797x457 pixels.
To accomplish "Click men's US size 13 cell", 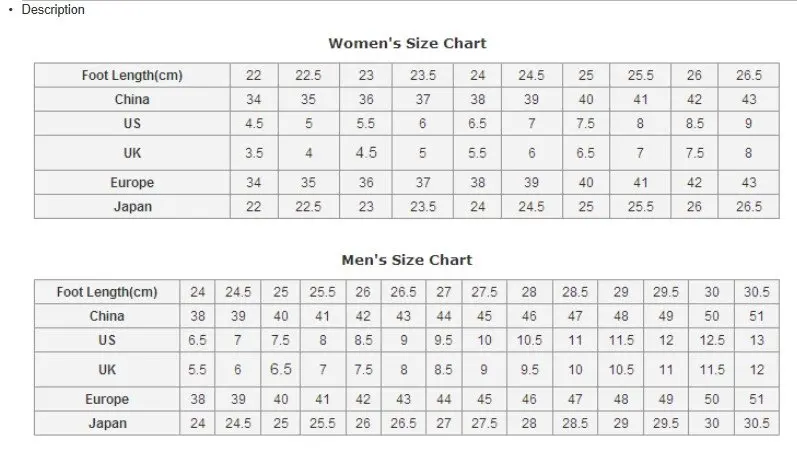I will pos(757,340).
